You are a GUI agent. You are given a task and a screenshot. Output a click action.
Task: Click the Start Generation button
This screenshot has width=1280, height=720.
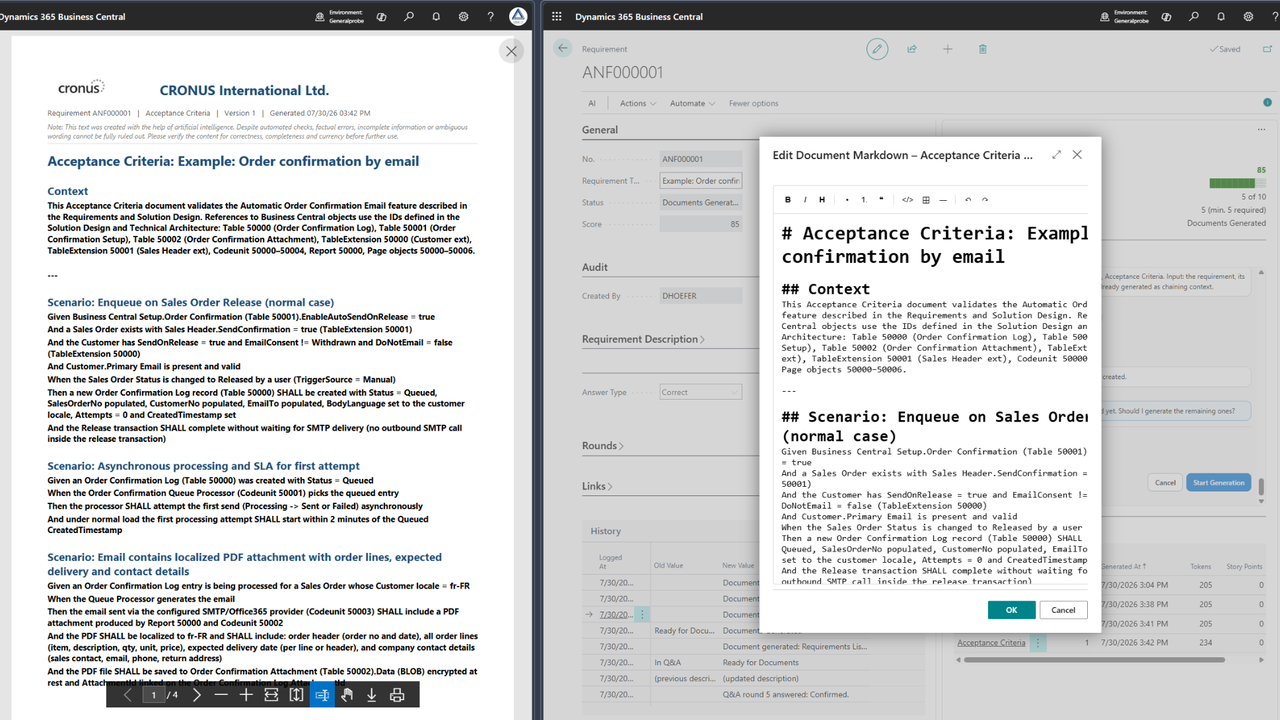coord(1219,482)
